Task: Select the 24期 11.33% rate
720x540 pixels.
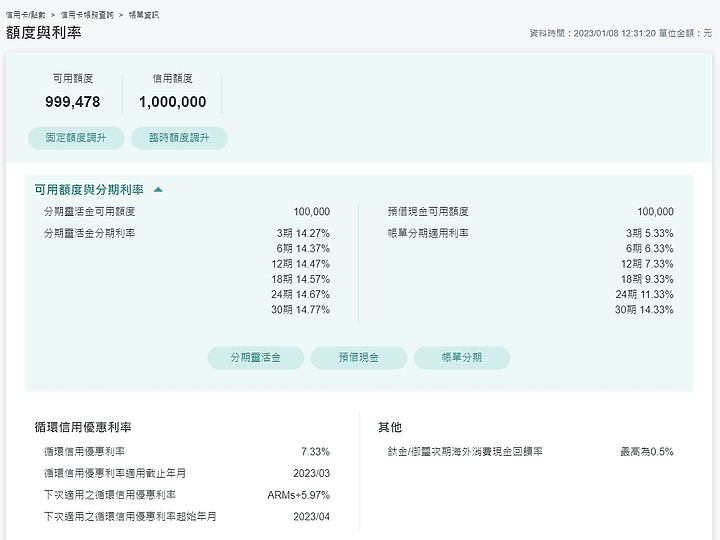Action: 645,294
